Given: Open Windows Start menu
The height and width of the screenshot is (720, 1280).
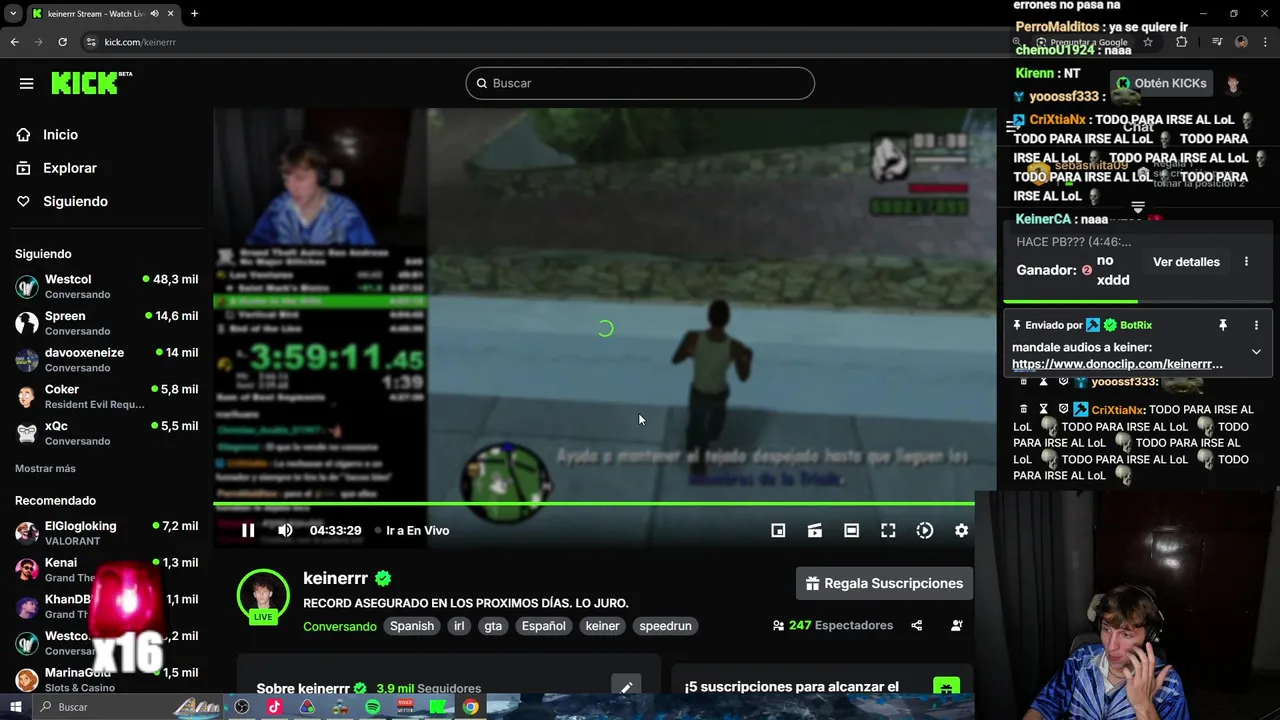Looking at the screenshot, I should click(15, 707).
